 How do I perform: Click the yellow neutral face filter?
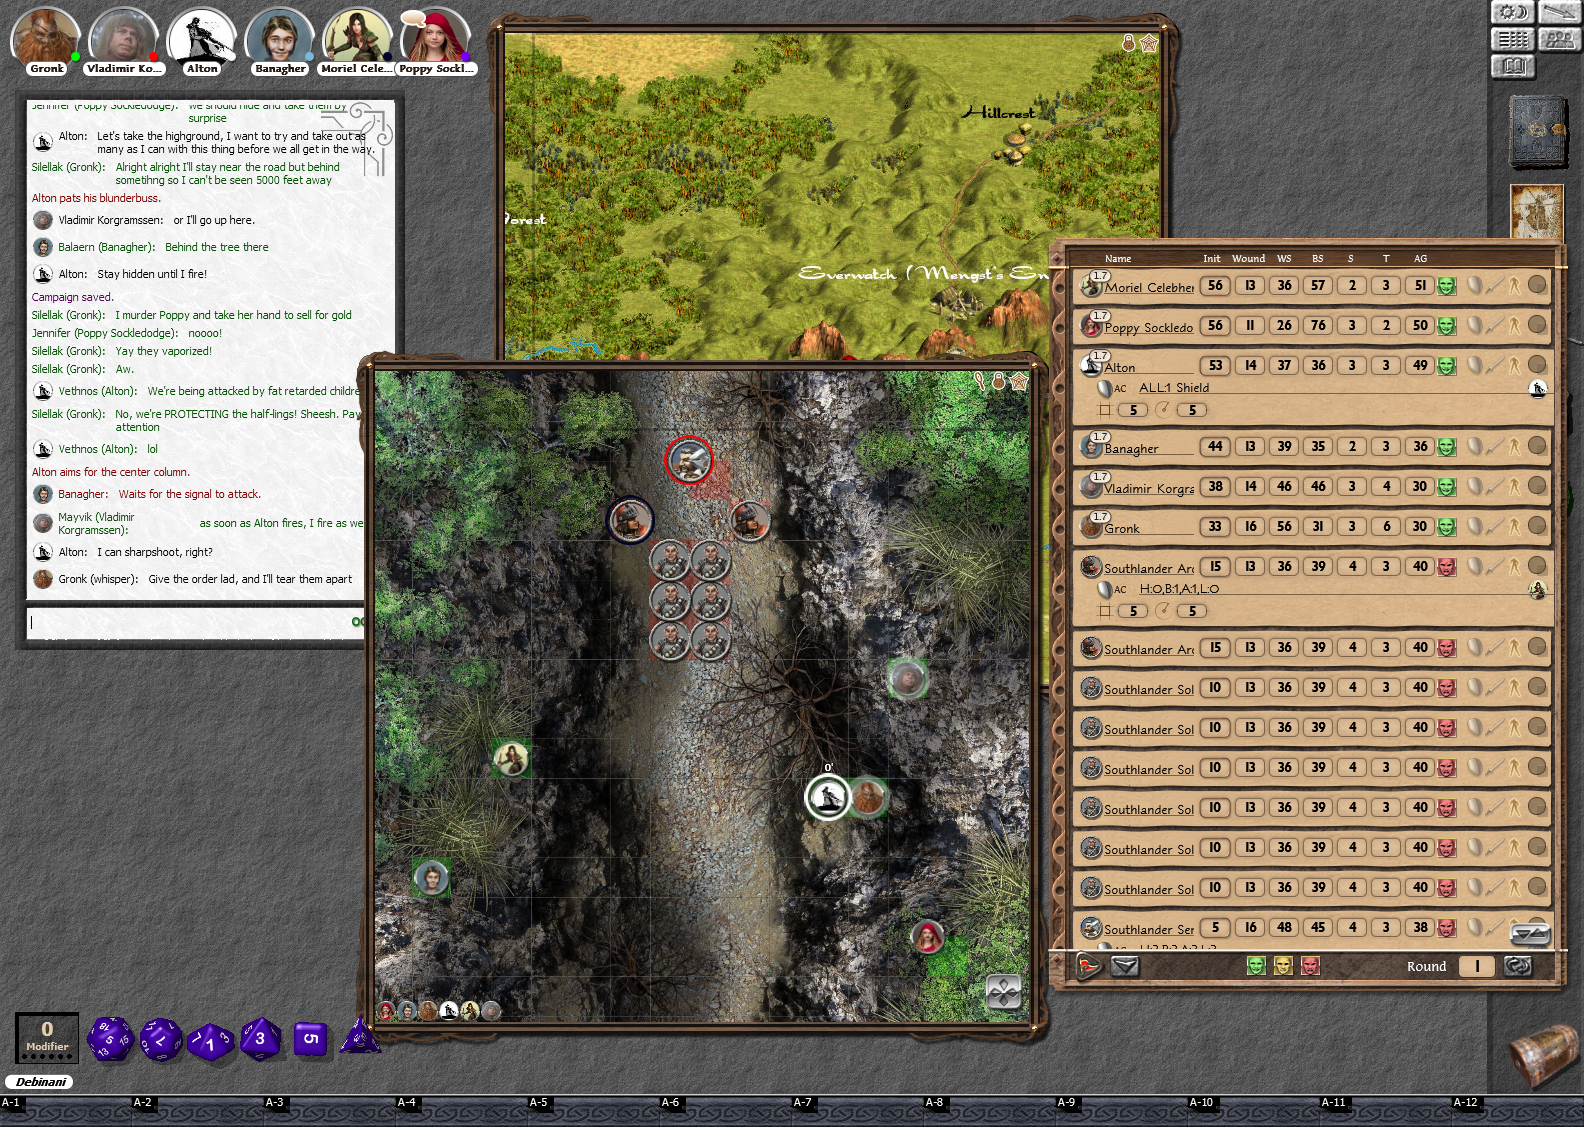click(x=1283, y=966)
